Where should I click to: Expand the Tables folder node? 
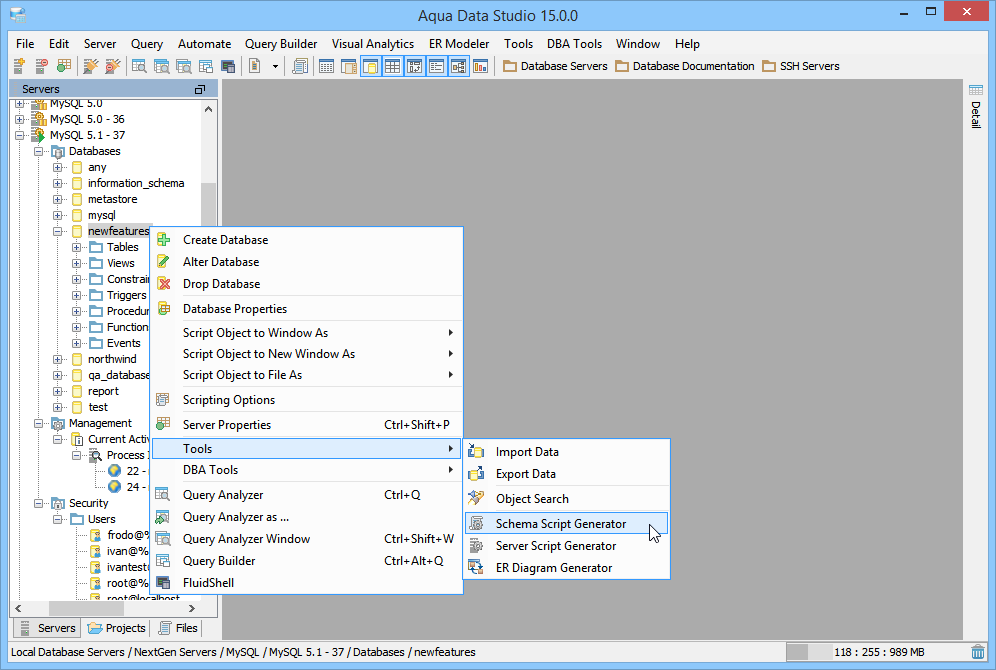77,247
